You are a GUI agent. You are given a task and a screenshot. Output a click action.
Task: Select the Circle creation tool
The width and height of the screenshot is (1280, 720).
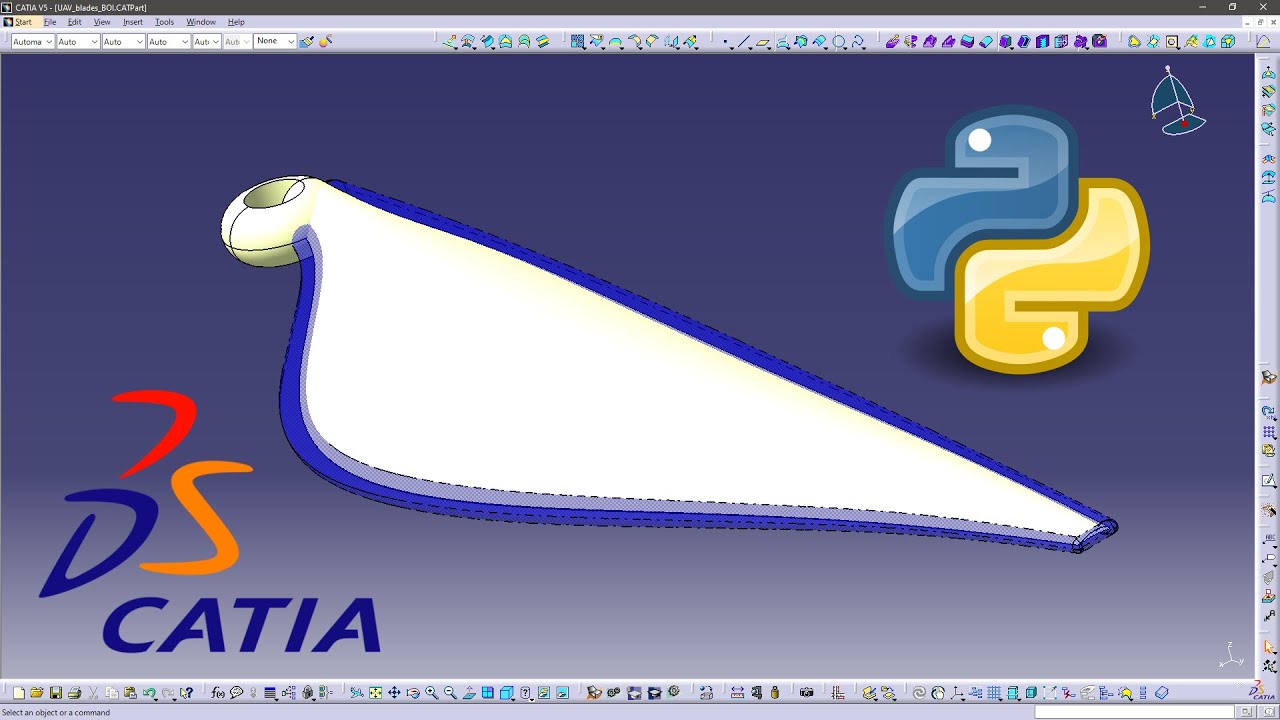pos(840,42)
